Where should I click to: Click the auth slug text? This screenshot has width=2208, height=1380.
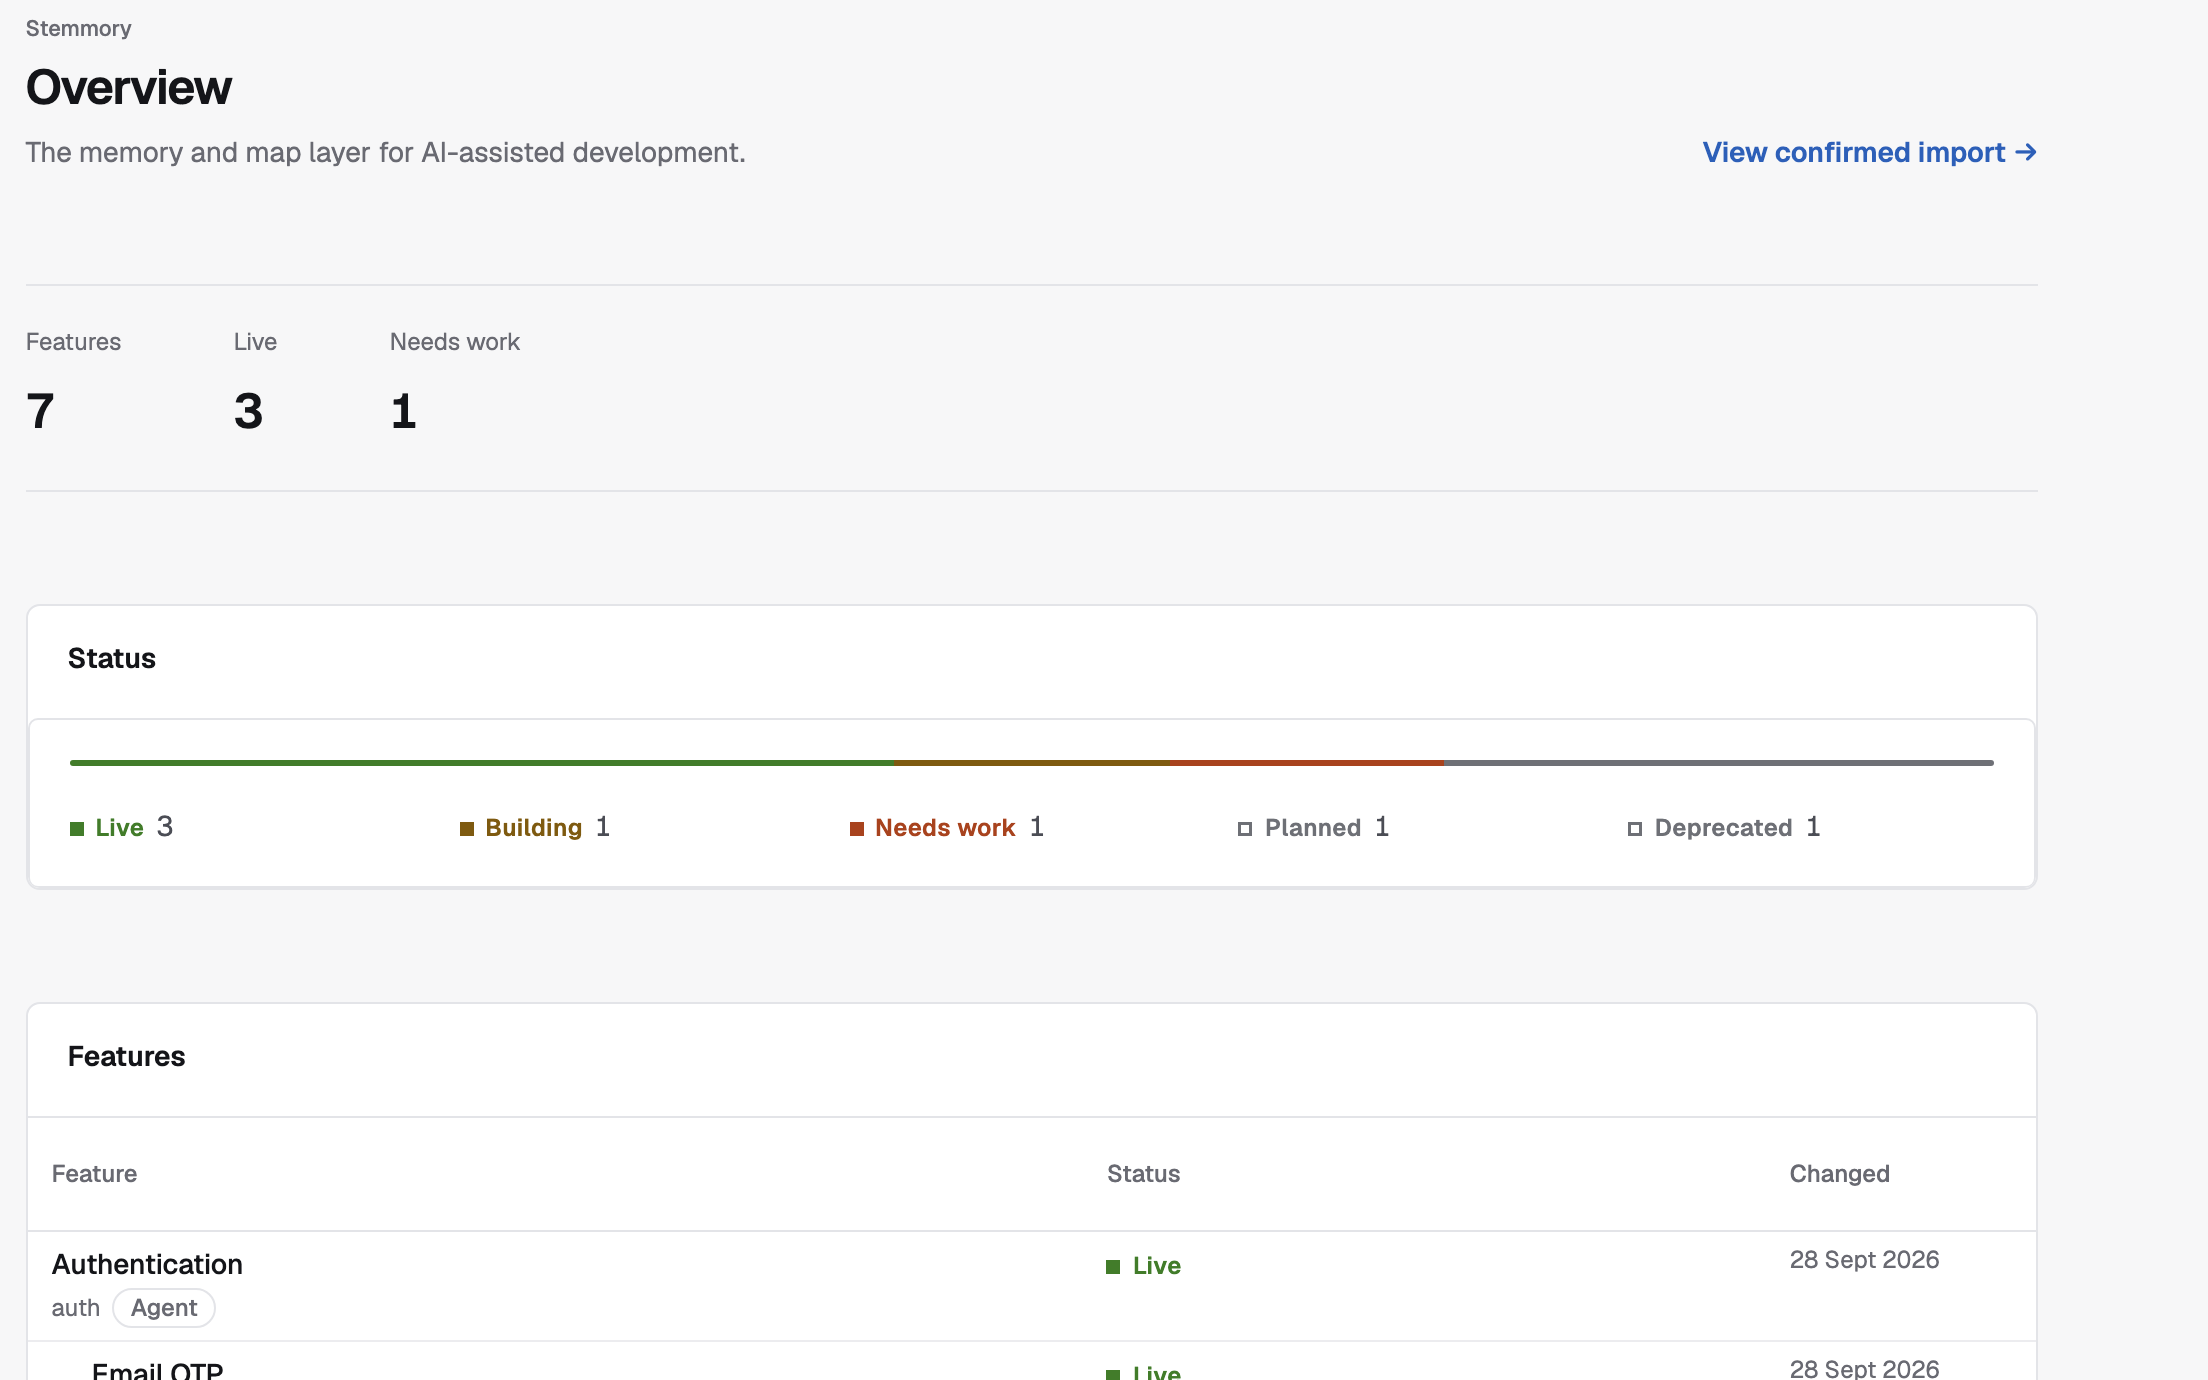point(76,1308)
